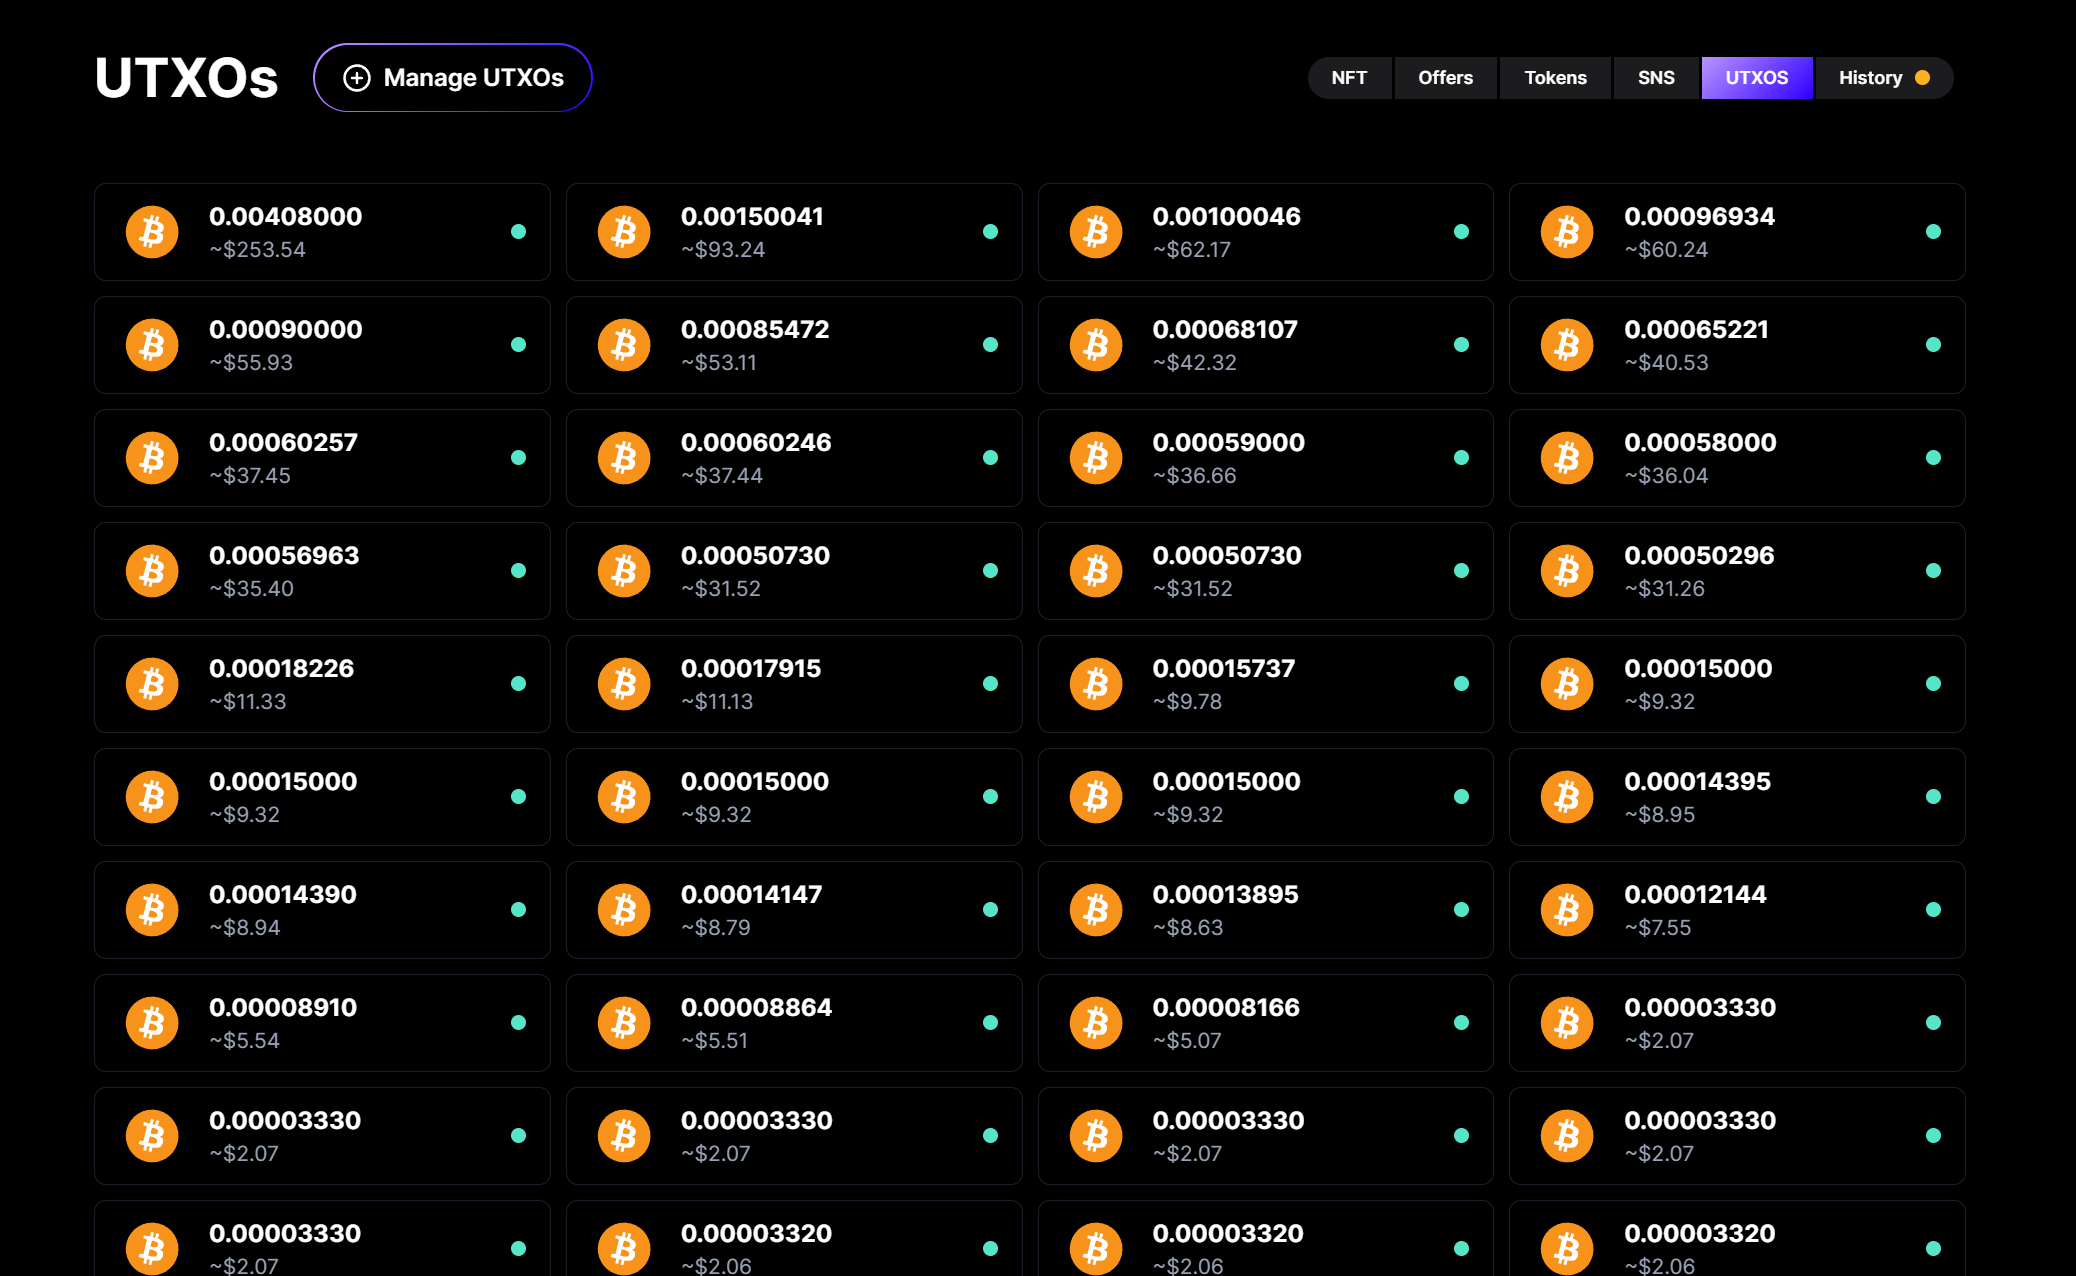
Task: Click the Bitcoin icon on the 0.00014147 card
Action: (624, 910)
